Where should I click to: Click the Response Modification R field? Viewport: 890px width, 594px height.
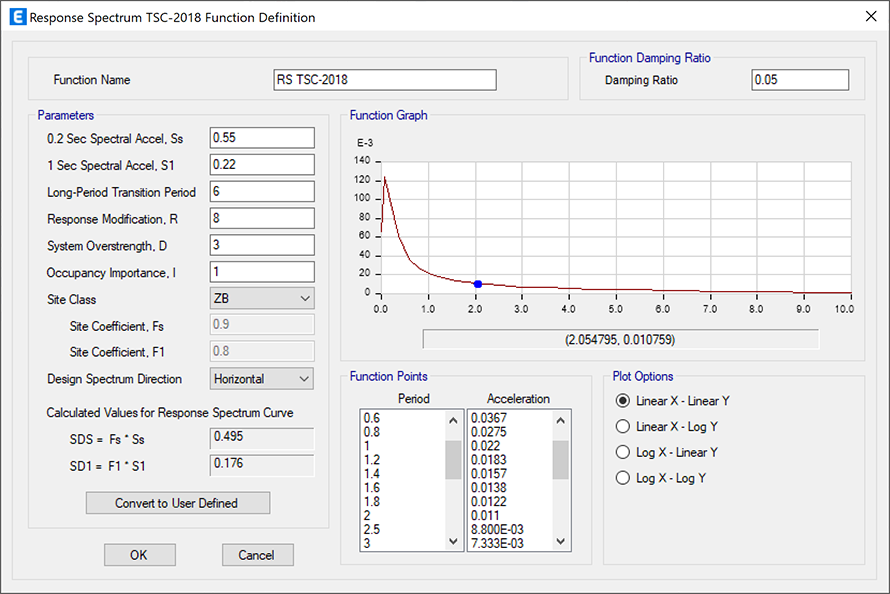tap(262, 218)
